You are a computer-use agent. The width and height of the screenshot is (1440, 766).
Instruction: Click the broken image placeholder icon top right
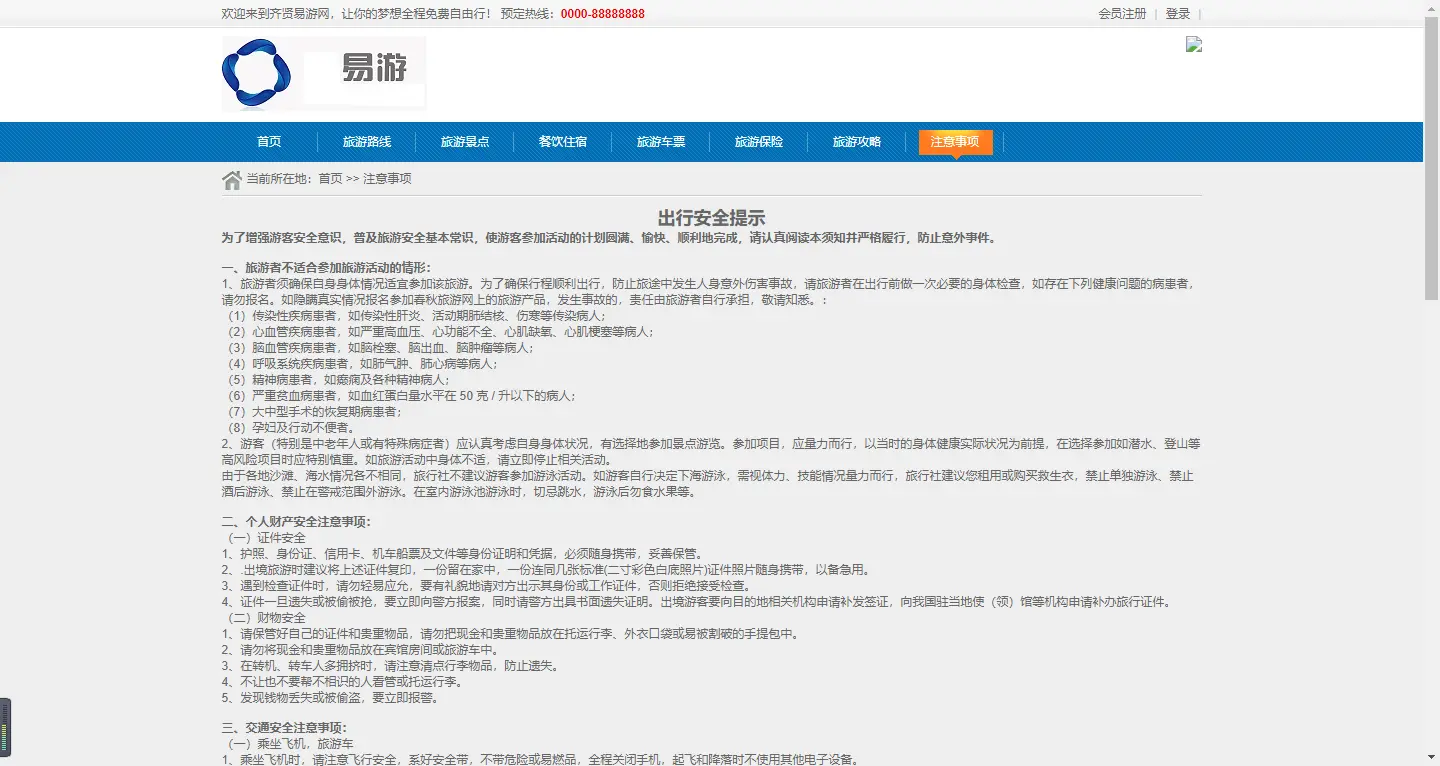pyautogui.click(x=1192, y=44)
